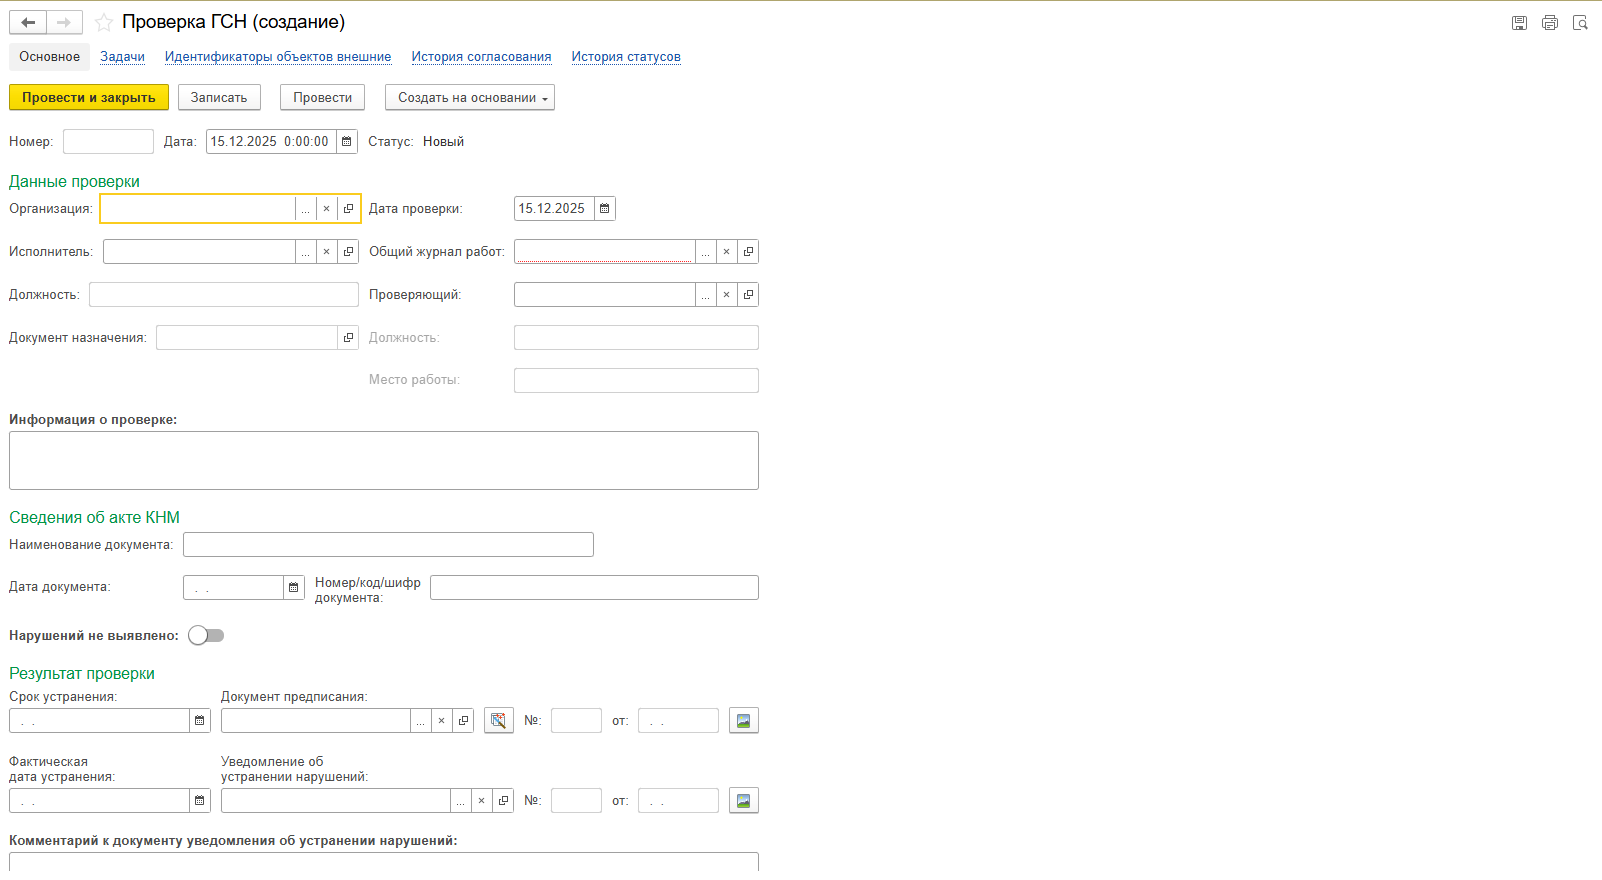
Task: Click the save icon in top-right corner
Action: (1519, 23)
